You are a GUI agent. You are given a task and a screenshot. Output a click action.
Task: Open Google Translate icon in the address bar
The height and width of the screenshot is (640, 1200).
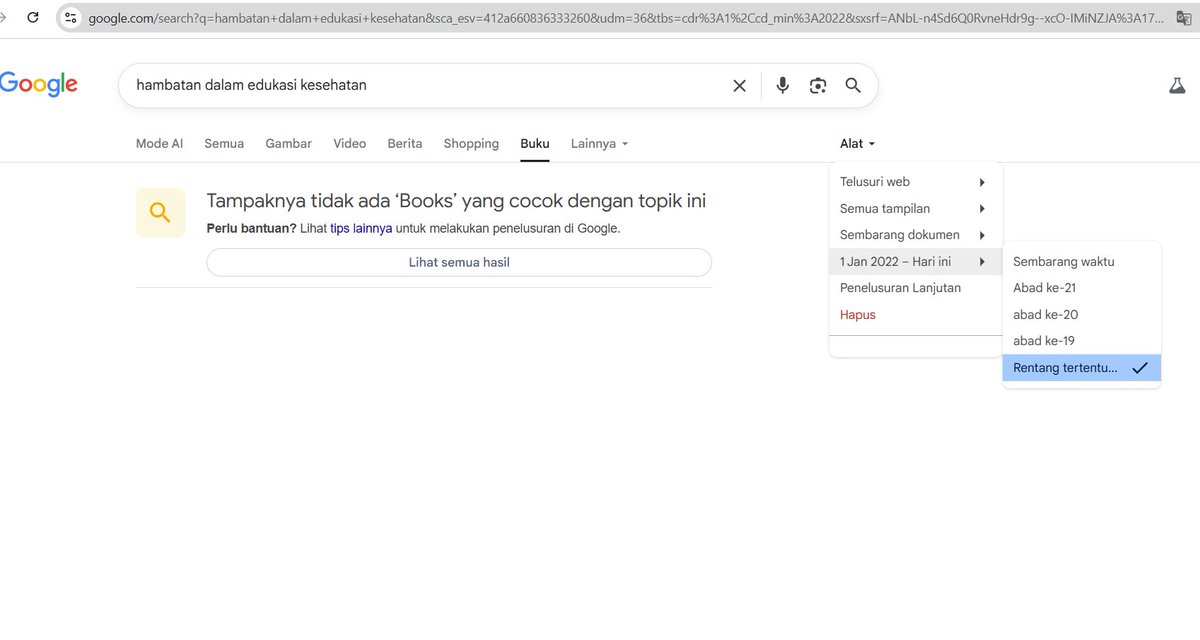(1185, 16)
